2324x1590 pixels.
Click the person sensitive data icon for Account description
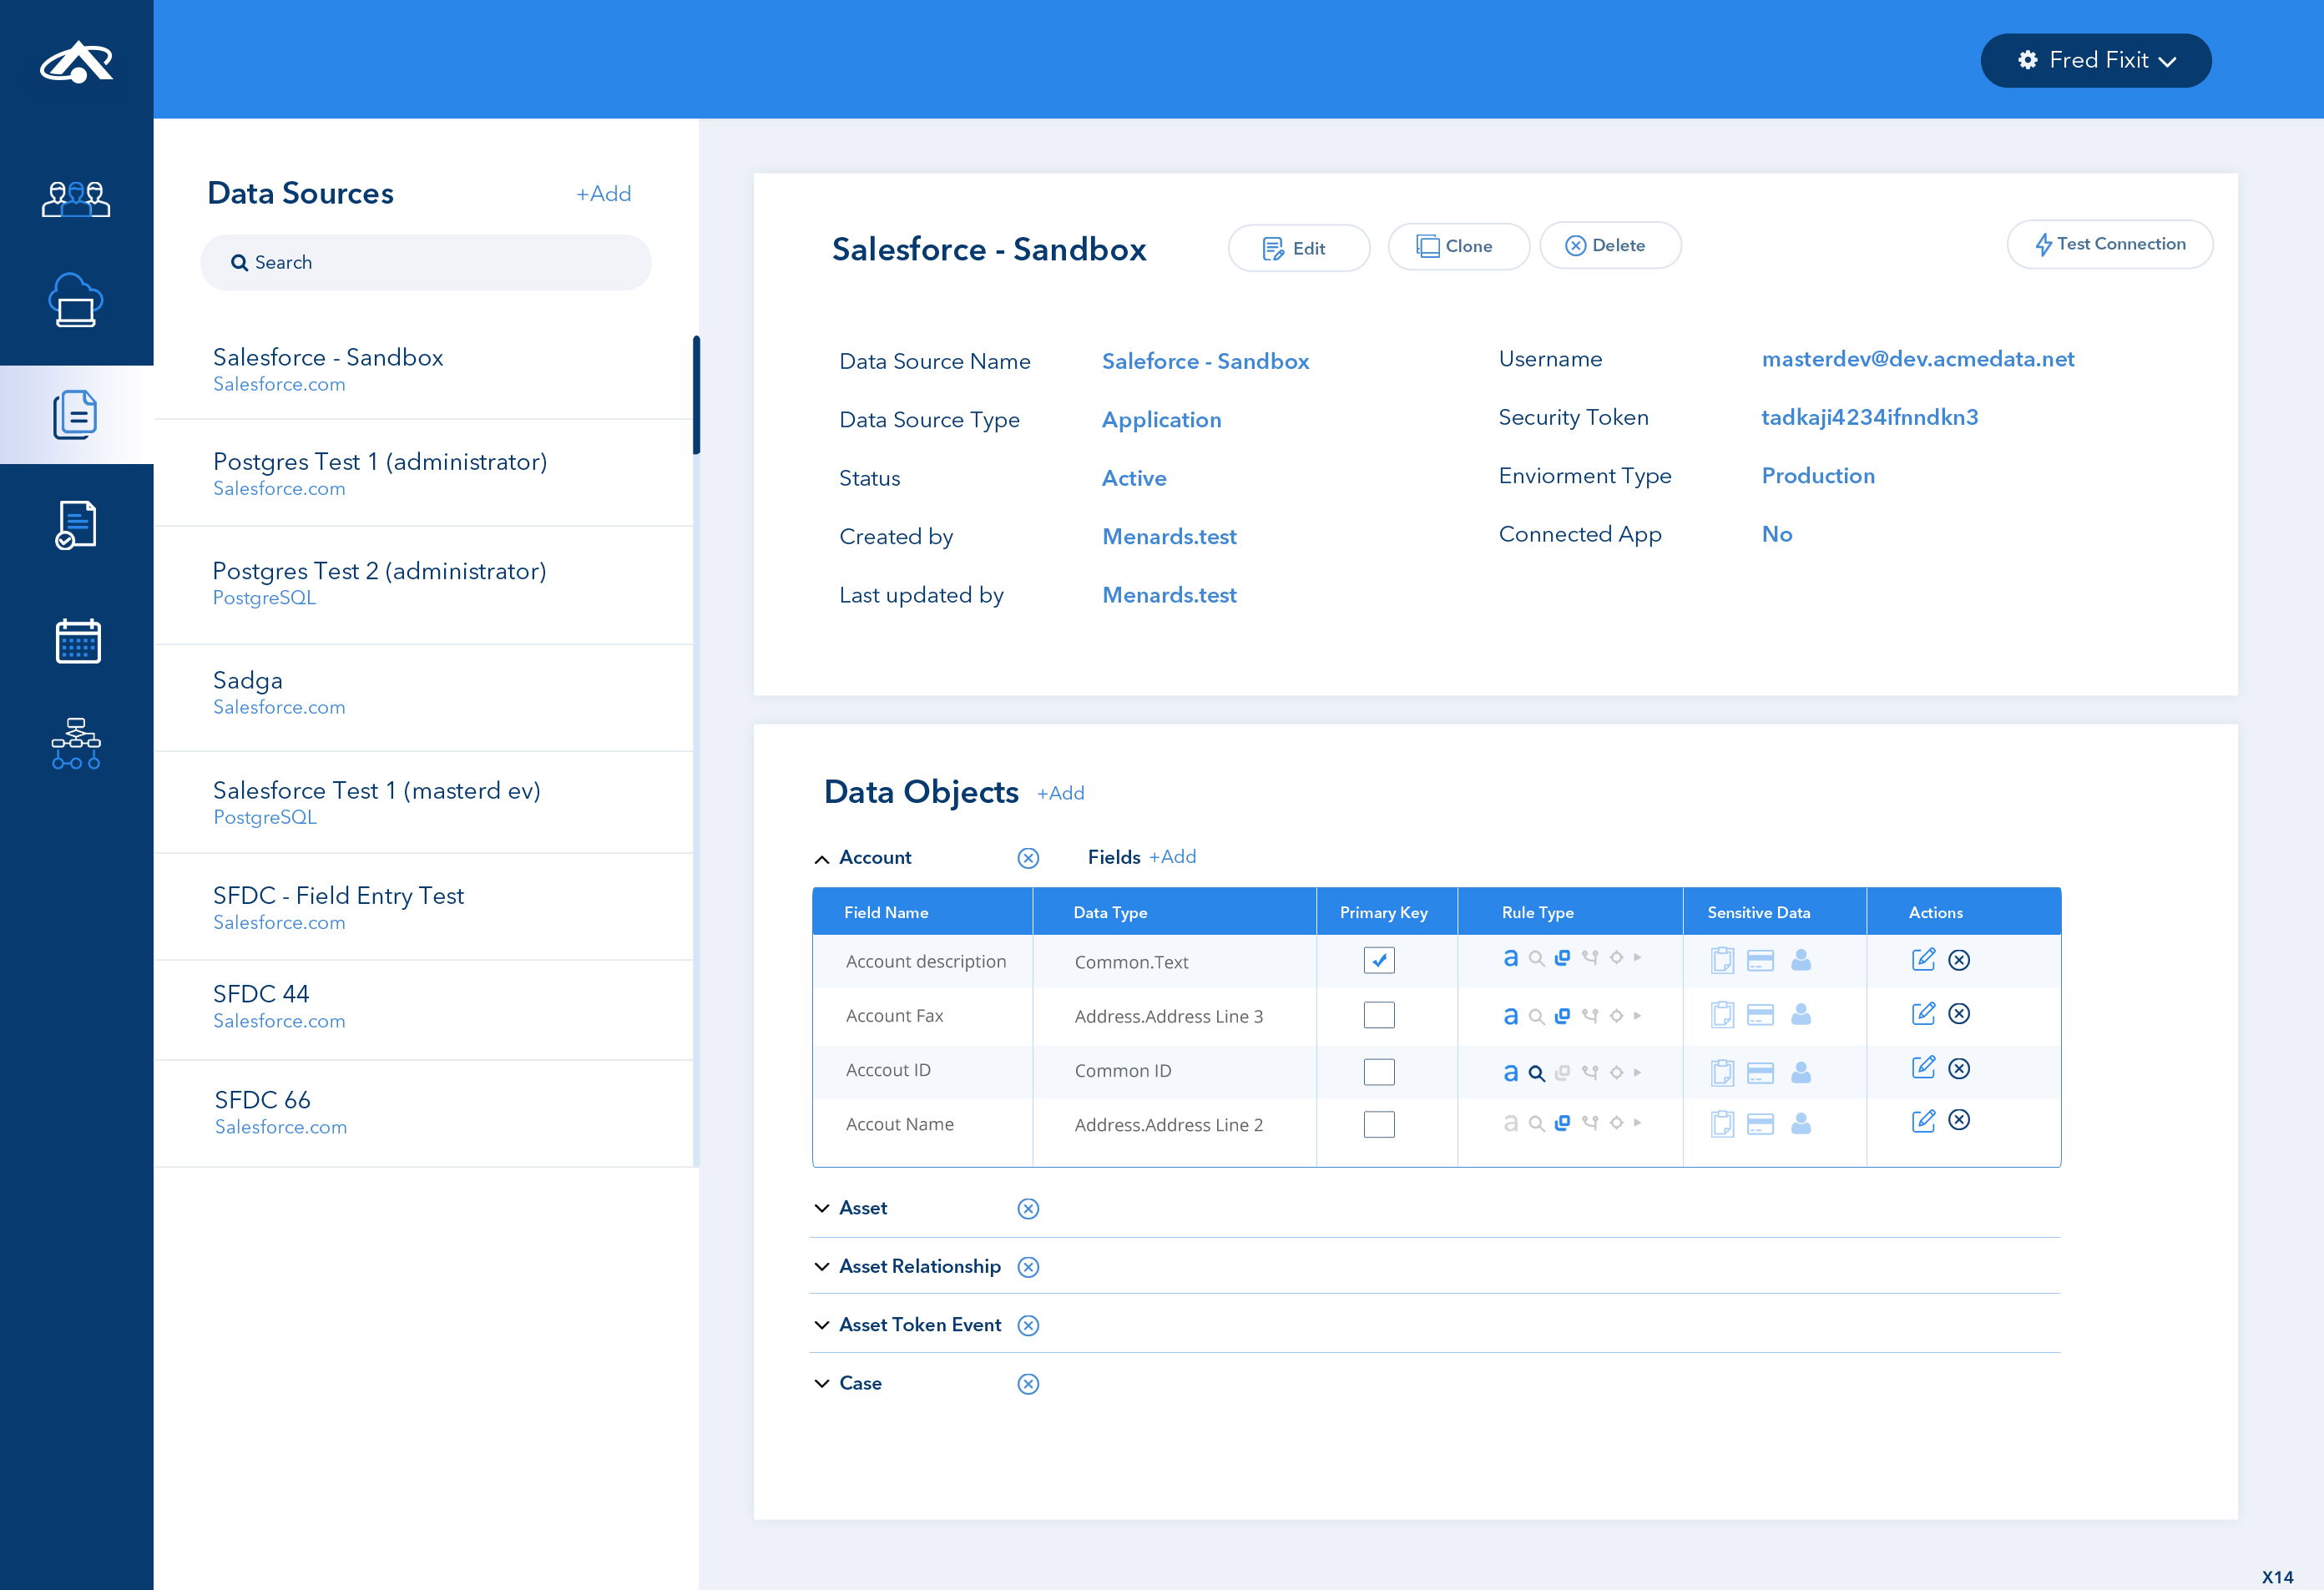point(1801,959)
